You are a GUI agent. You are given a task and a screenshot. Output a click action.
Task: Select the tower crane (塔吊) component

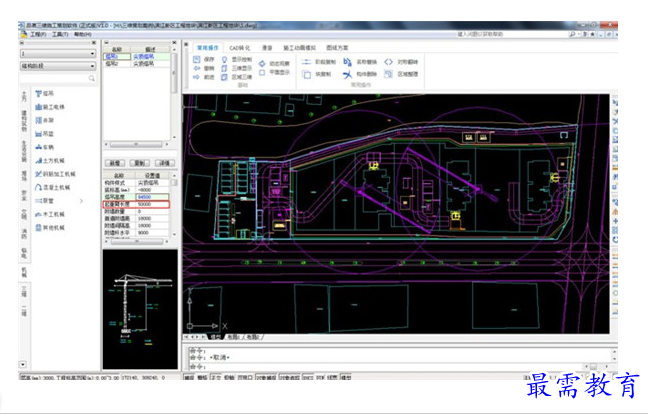(x=45, y=93)
